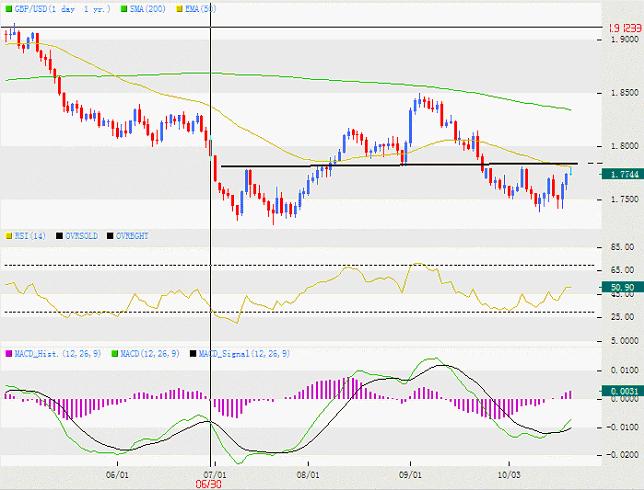Click the GBP/USD legend color square
The image size is (644, 490).
click(9, 9)
